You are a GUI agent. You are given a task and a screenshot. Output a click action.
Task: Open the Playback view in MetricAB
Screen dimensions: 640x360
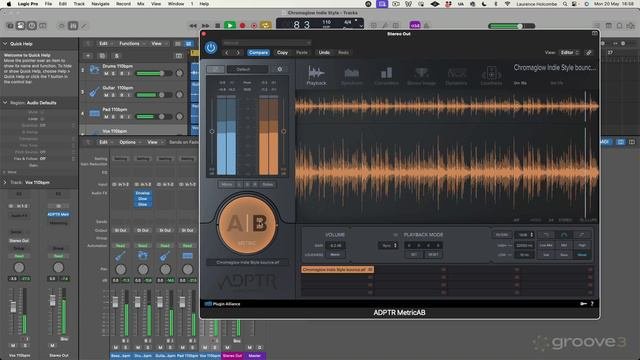click(x=316, y=76)
